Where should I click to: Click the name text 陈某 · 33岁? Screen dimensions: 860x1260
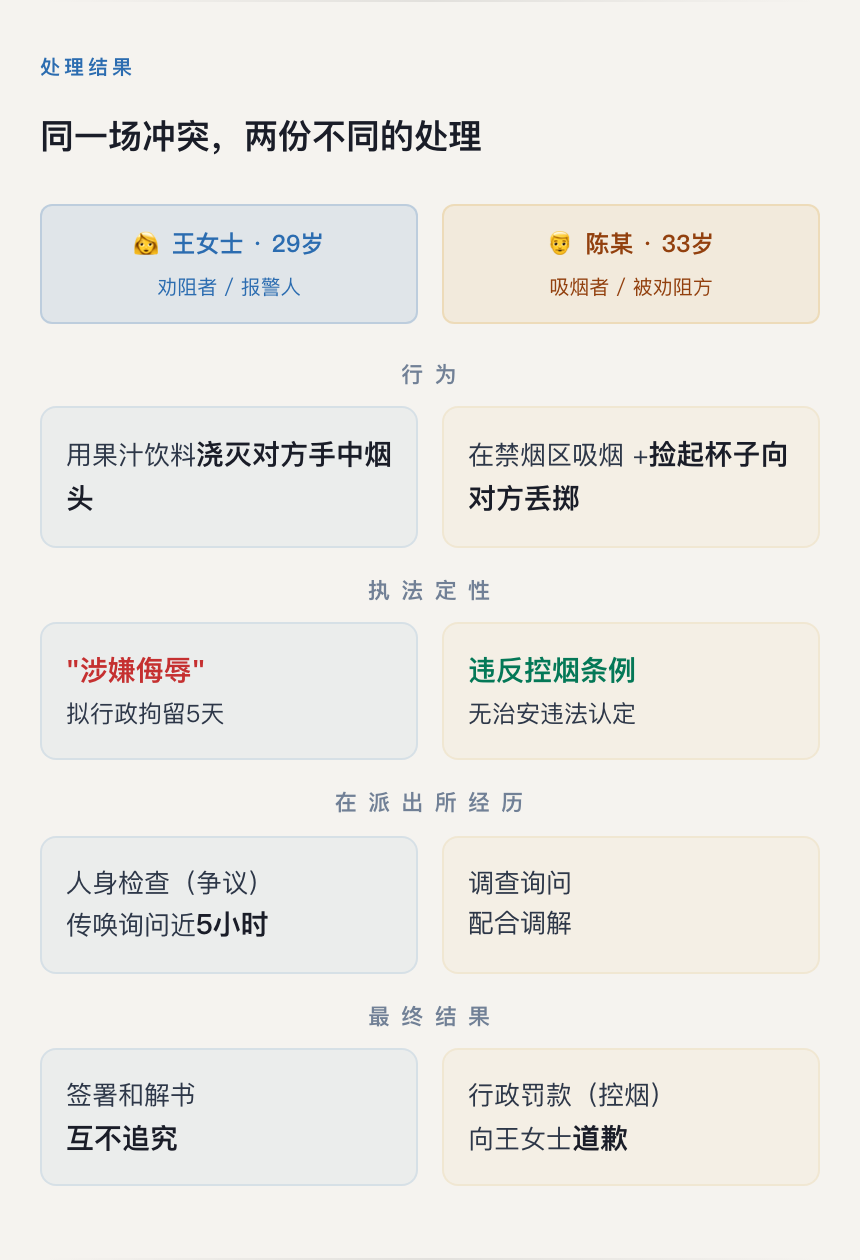click(x=649, y=244)
